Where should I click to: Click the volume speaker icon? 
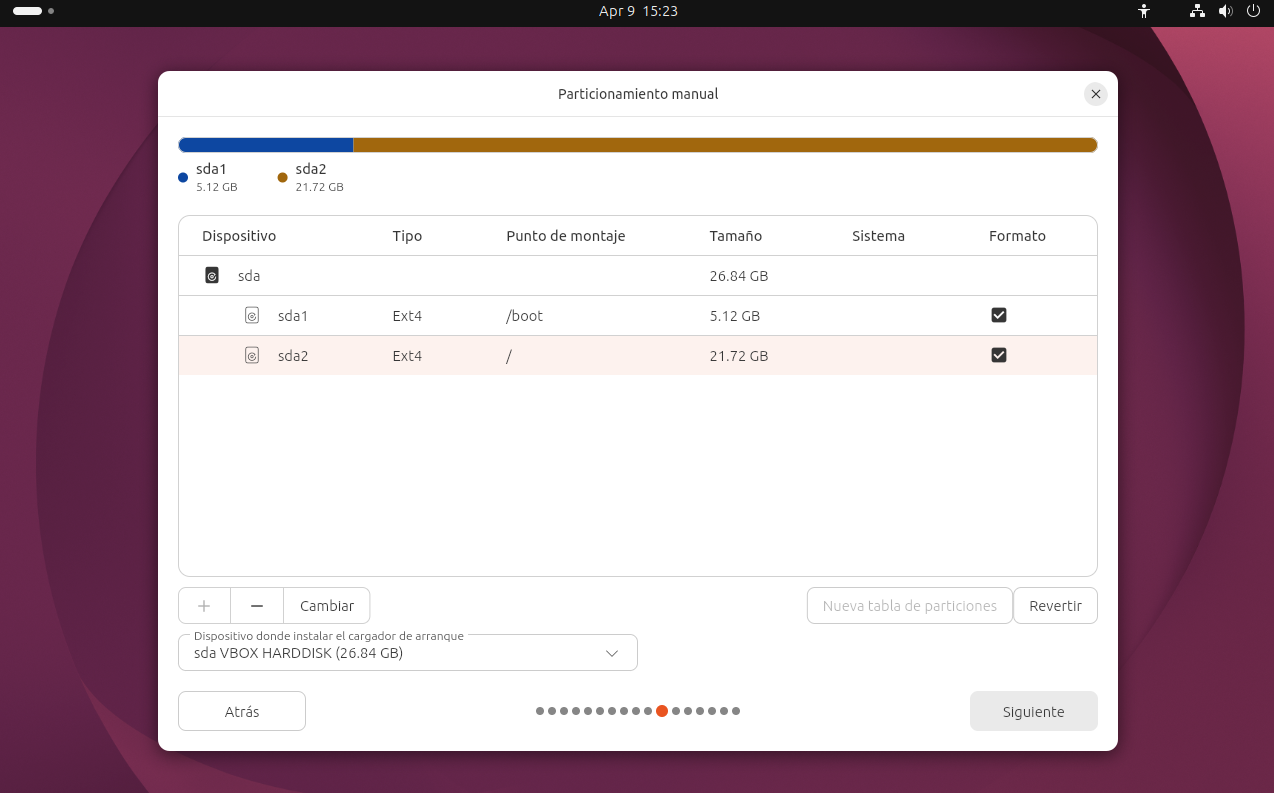coord(1225,11)
